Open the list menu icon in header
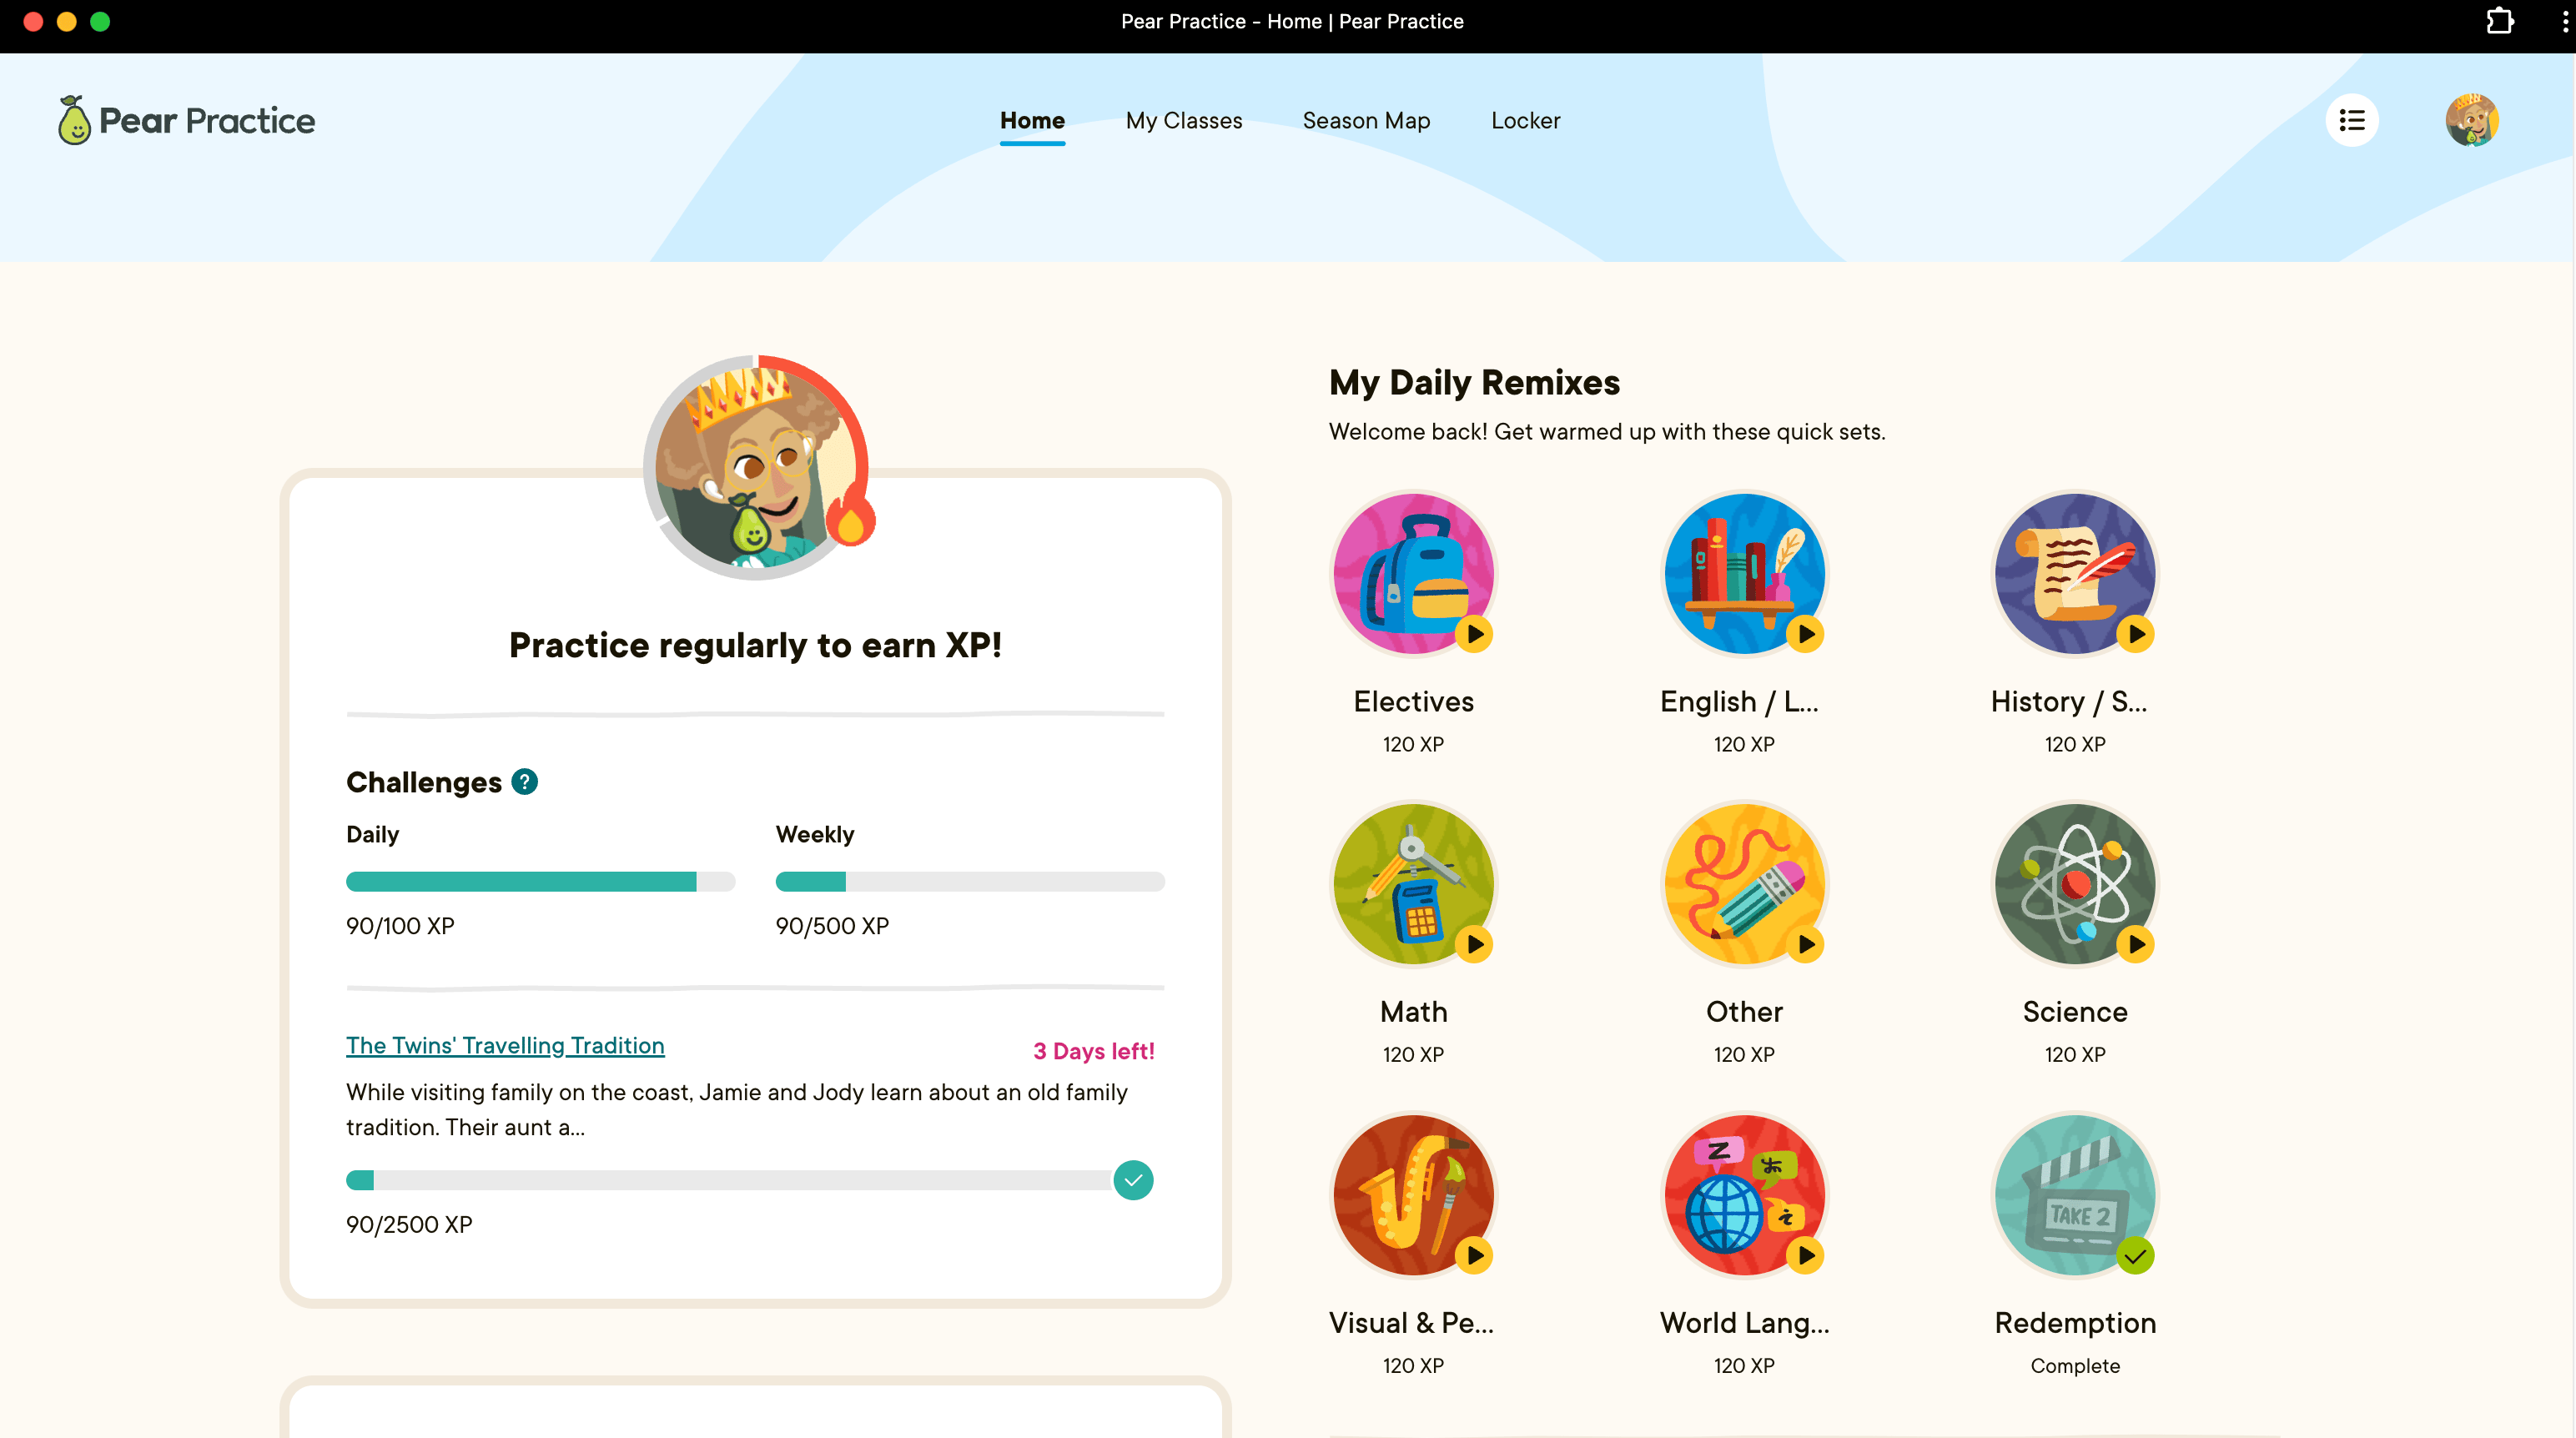Viewport: 2576px width, 1438px height. click(2352, 120)
